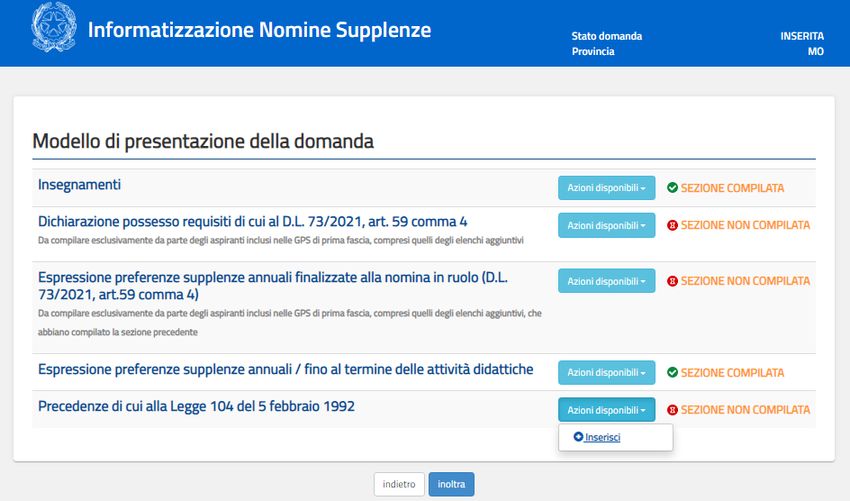Click green check icon for attività didattiche section
Screen dimensions: 850x501
pyautogui.click(x=672, y=373)
